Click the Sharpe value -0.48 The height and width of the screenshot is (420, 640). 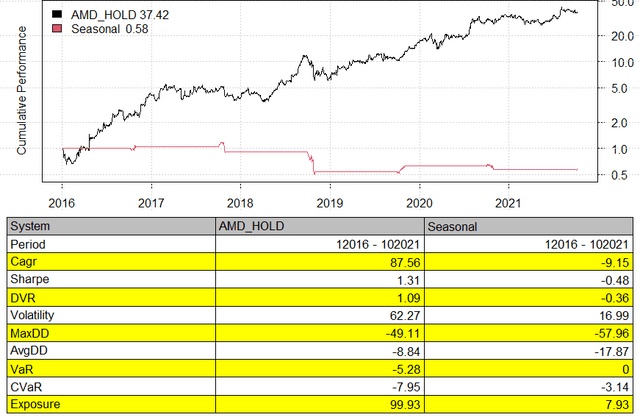pyautogui.click(x=615, y=280)
